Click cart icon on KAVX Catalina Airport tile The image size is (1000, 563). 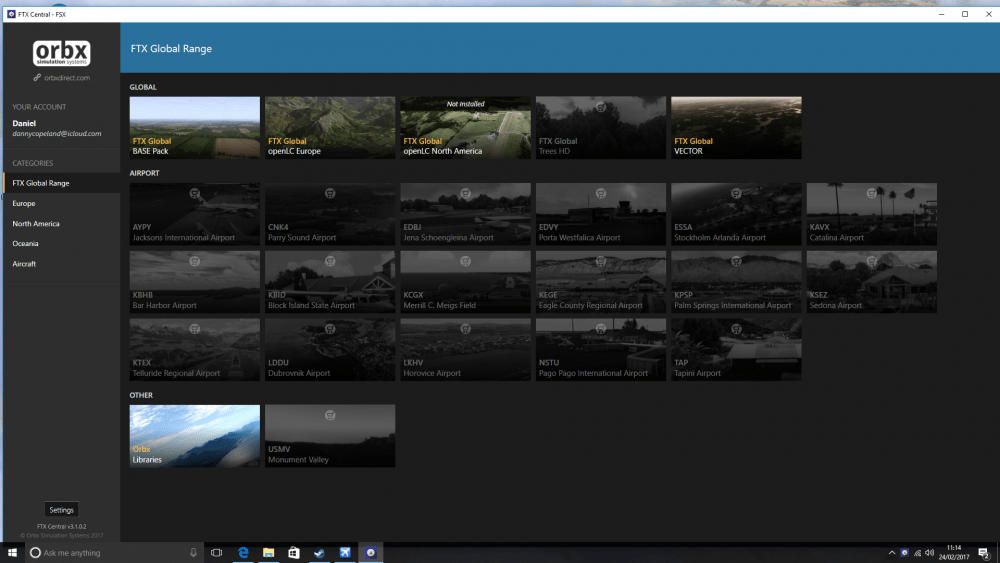tap(871, 193)
